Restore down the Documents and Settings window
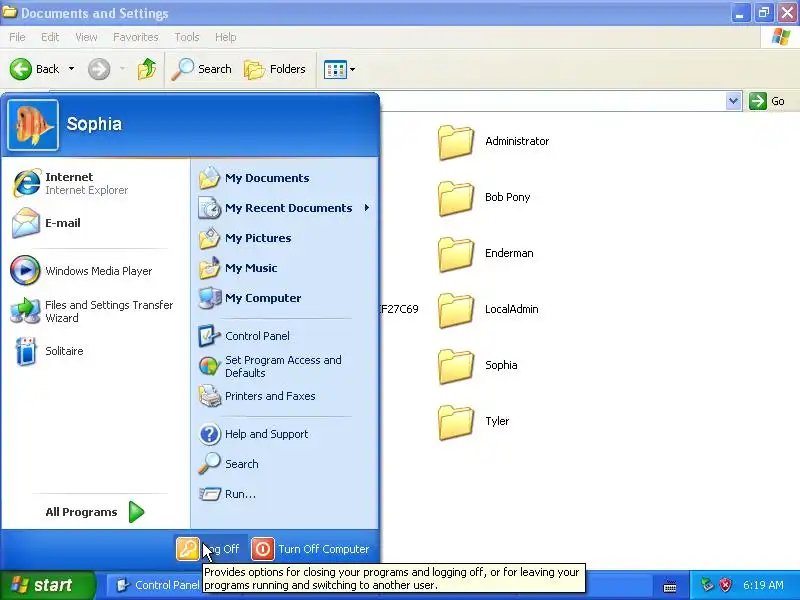 pyautogui.click(x=763, y=13)
